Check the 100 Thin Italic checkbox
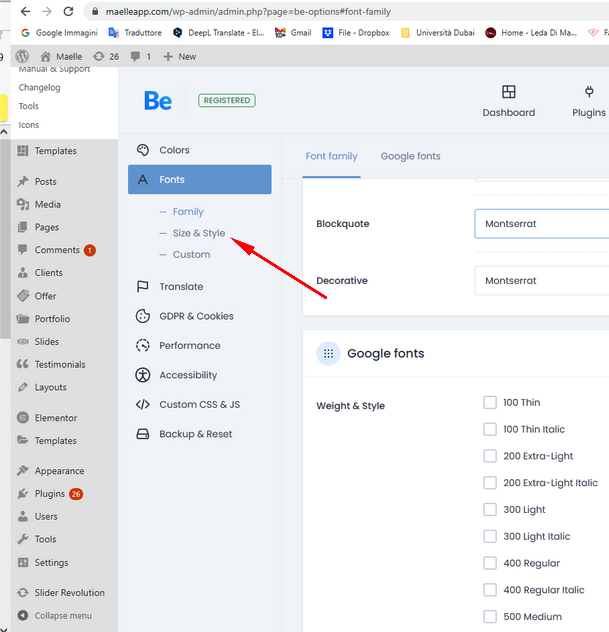 490,429
